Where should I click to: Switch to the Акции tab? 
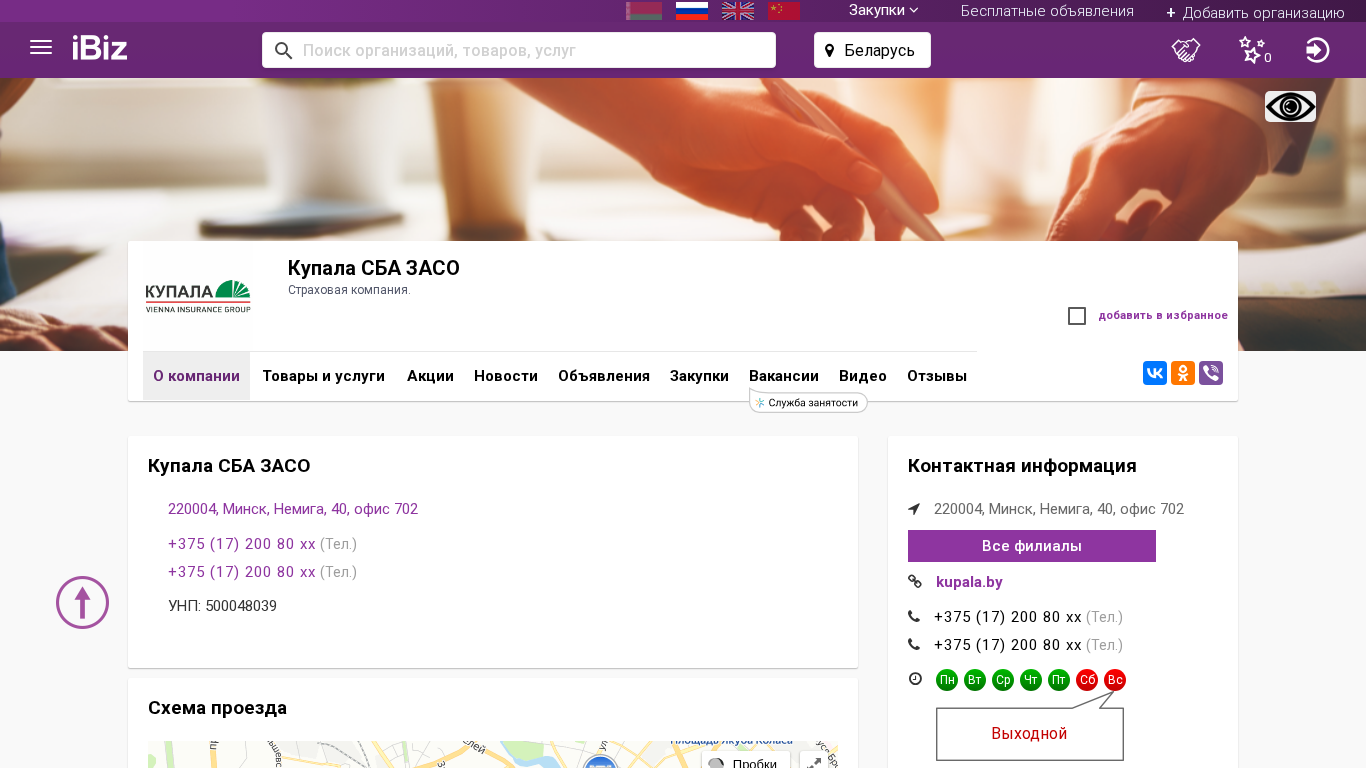430,376
